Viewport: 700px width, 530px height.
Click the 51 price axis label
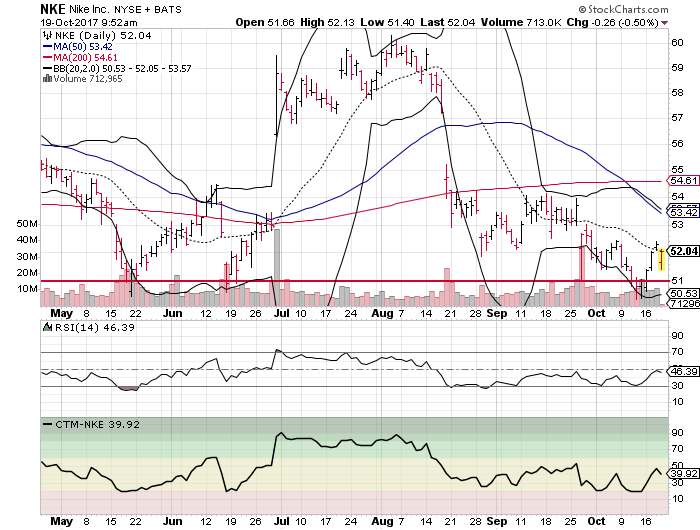677,280
